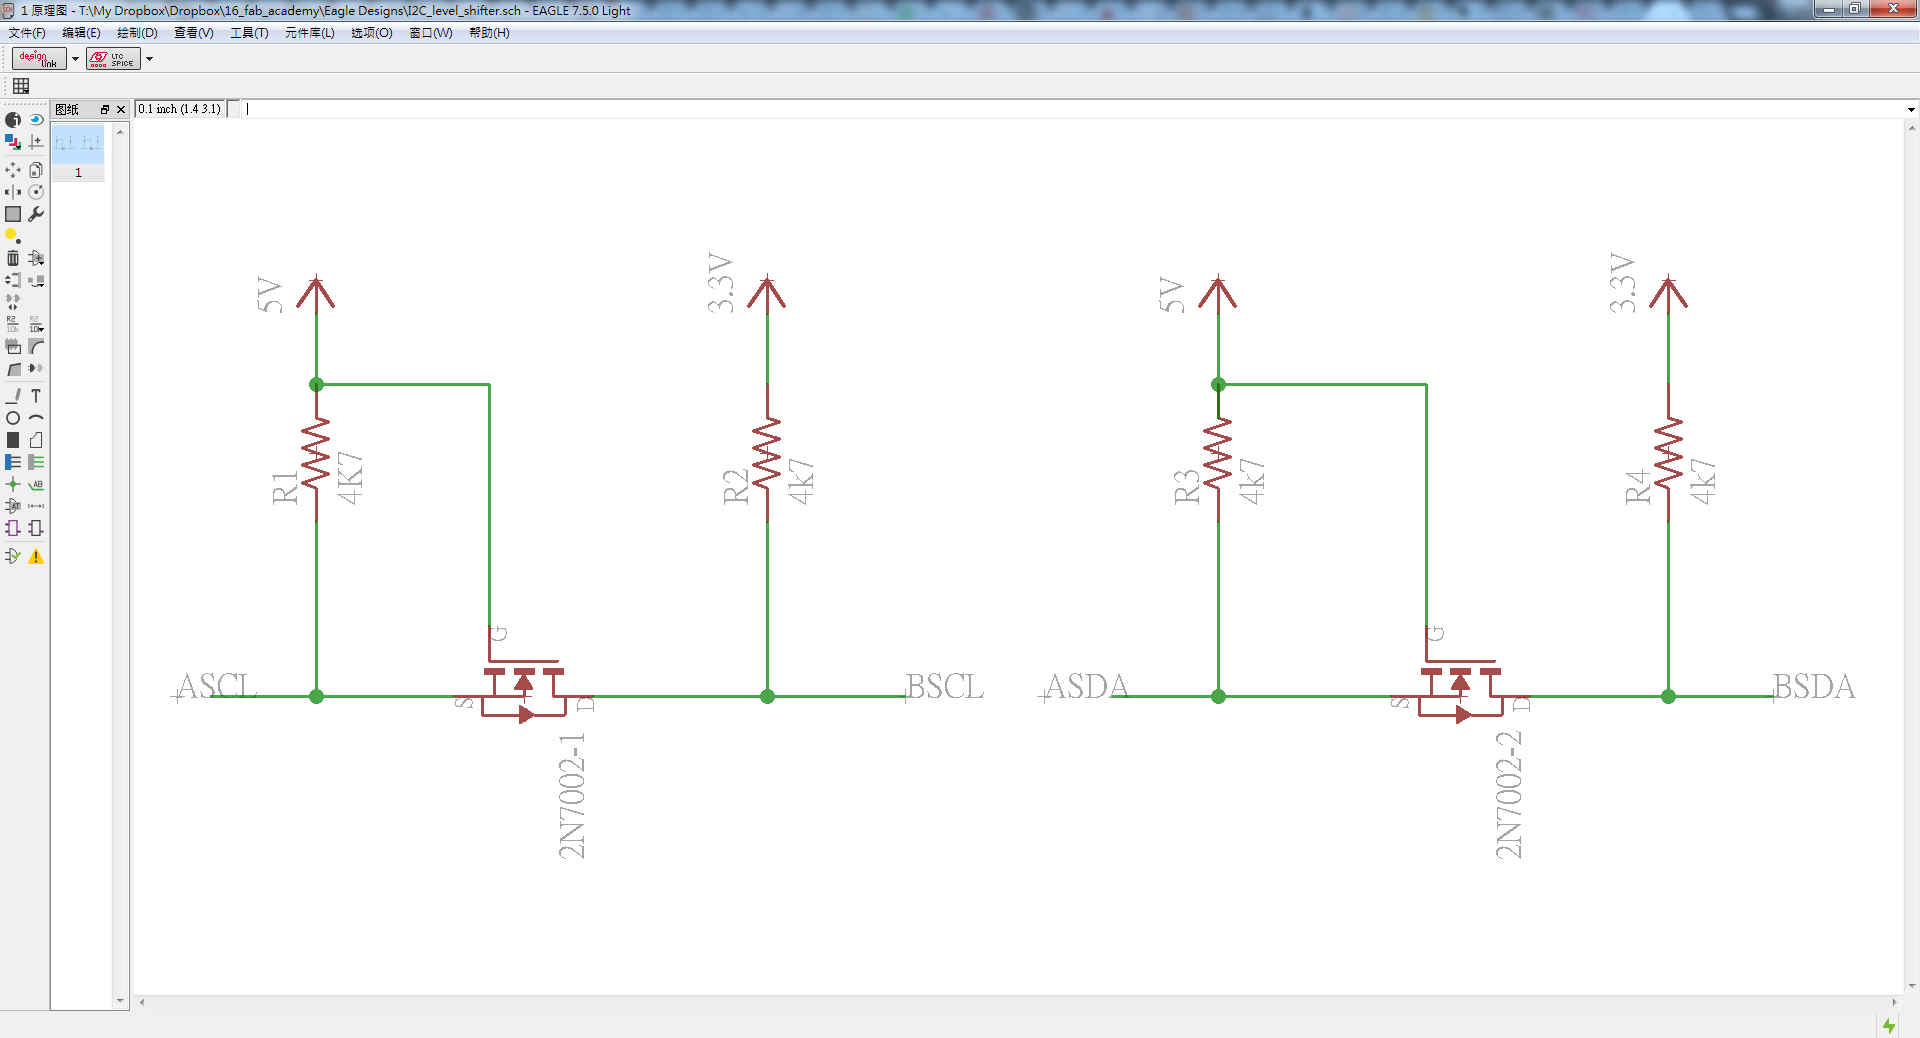Open the 文件(F) menu
1920x1038 pixels.
[x=27, y=33]
